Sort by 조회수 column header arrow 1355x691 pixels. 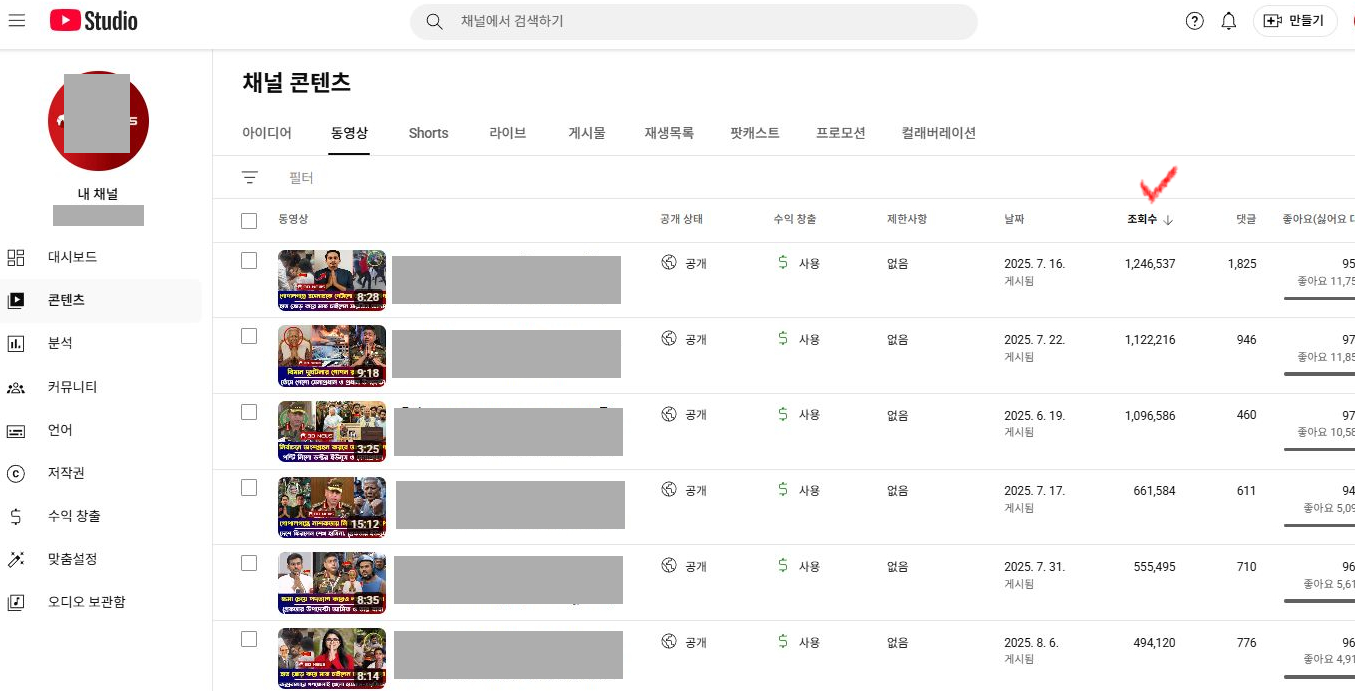point(1168,220)
